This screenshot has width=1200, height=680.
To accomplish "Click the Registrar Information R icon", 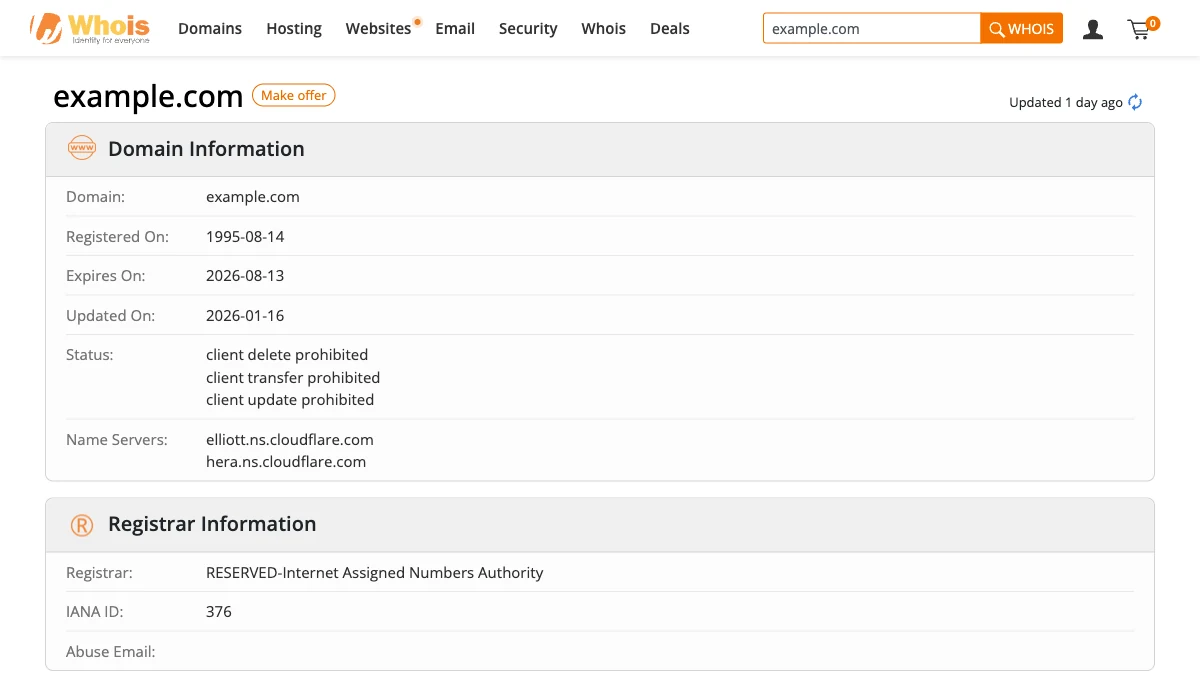I will click(81, 525).
